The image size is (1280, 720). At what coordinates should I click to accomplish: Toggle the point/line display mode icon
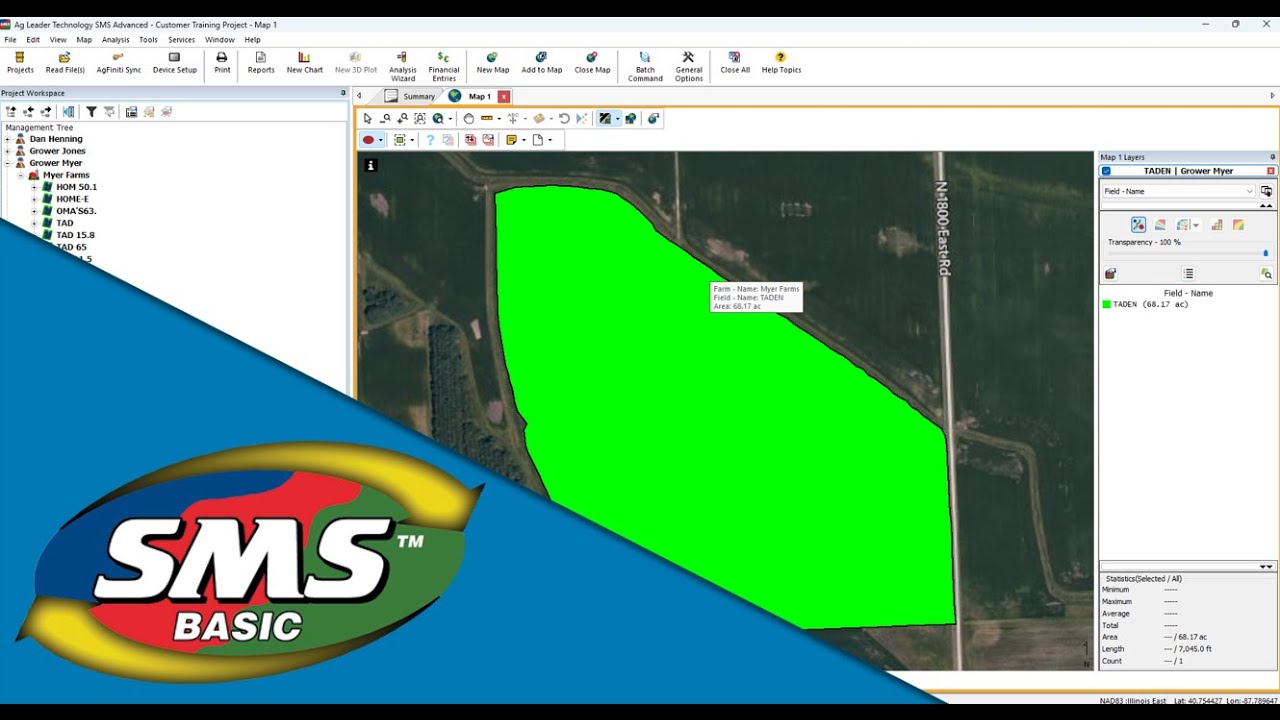(1138, 225)
